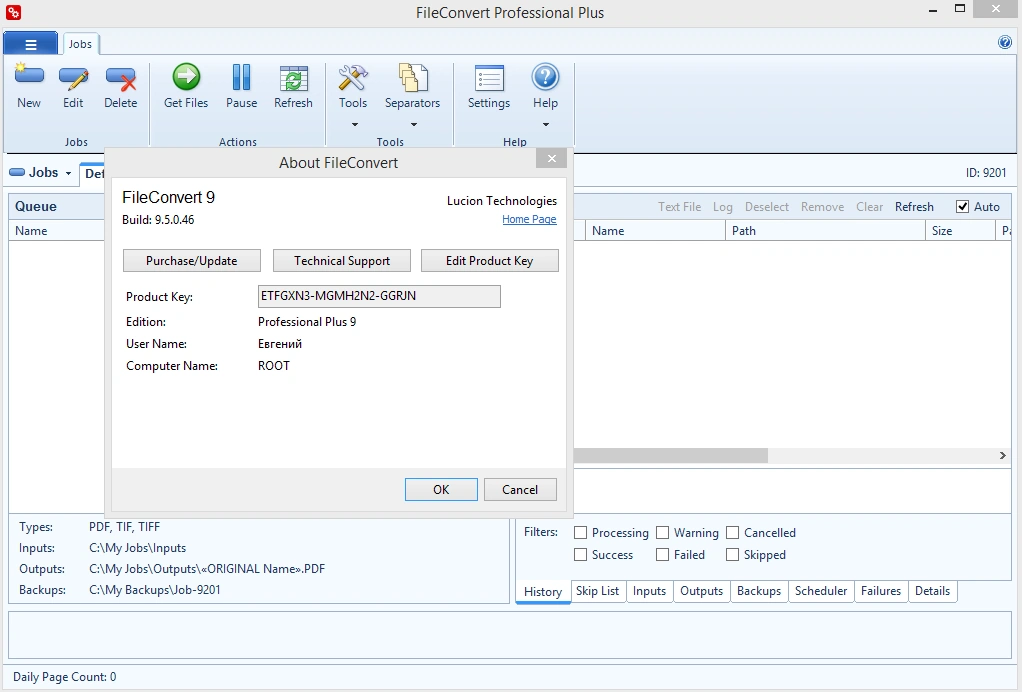
Task: Click the "ID: 9201" label
Action: 986,173
